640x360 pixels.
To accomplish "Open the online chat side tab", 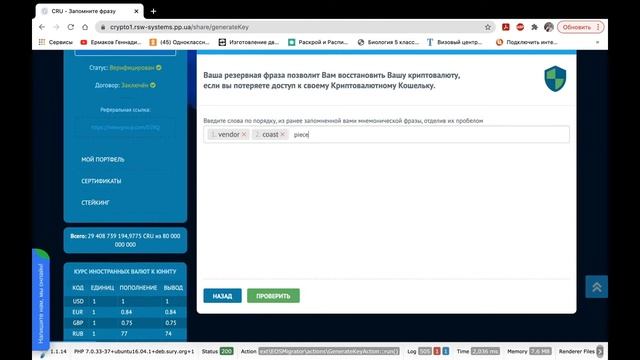I will (x=41, y=300).
